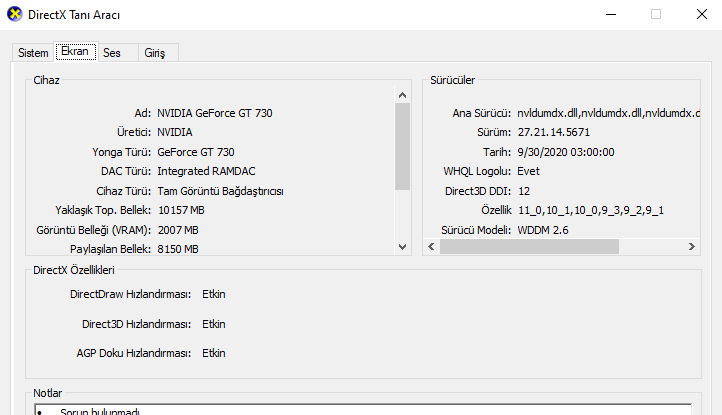Click the Integrated RAMDAC value
The height and width of the screenshot is (415, 722).
point(206,171)
